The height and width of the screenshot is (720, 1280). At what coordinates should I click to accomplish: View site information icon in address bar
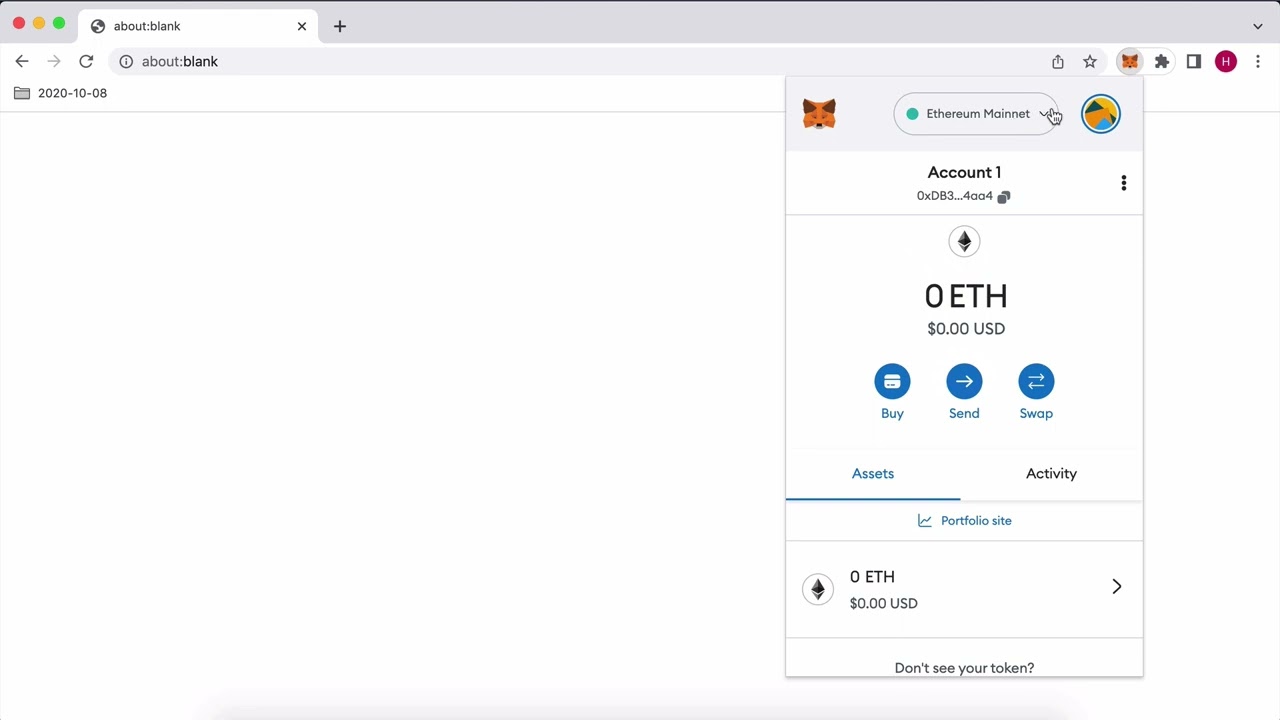click(126, 62)
